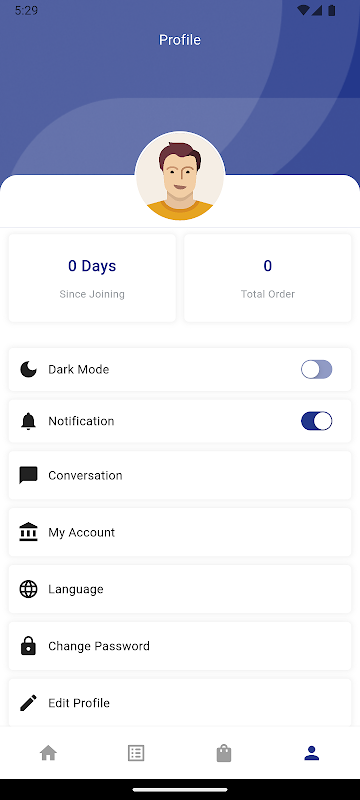Click the crescent moon Dark Mode icon
Image resolution: width=360 pixels, height=800 pixels.
pyautogui.click(x=29, y=369)
